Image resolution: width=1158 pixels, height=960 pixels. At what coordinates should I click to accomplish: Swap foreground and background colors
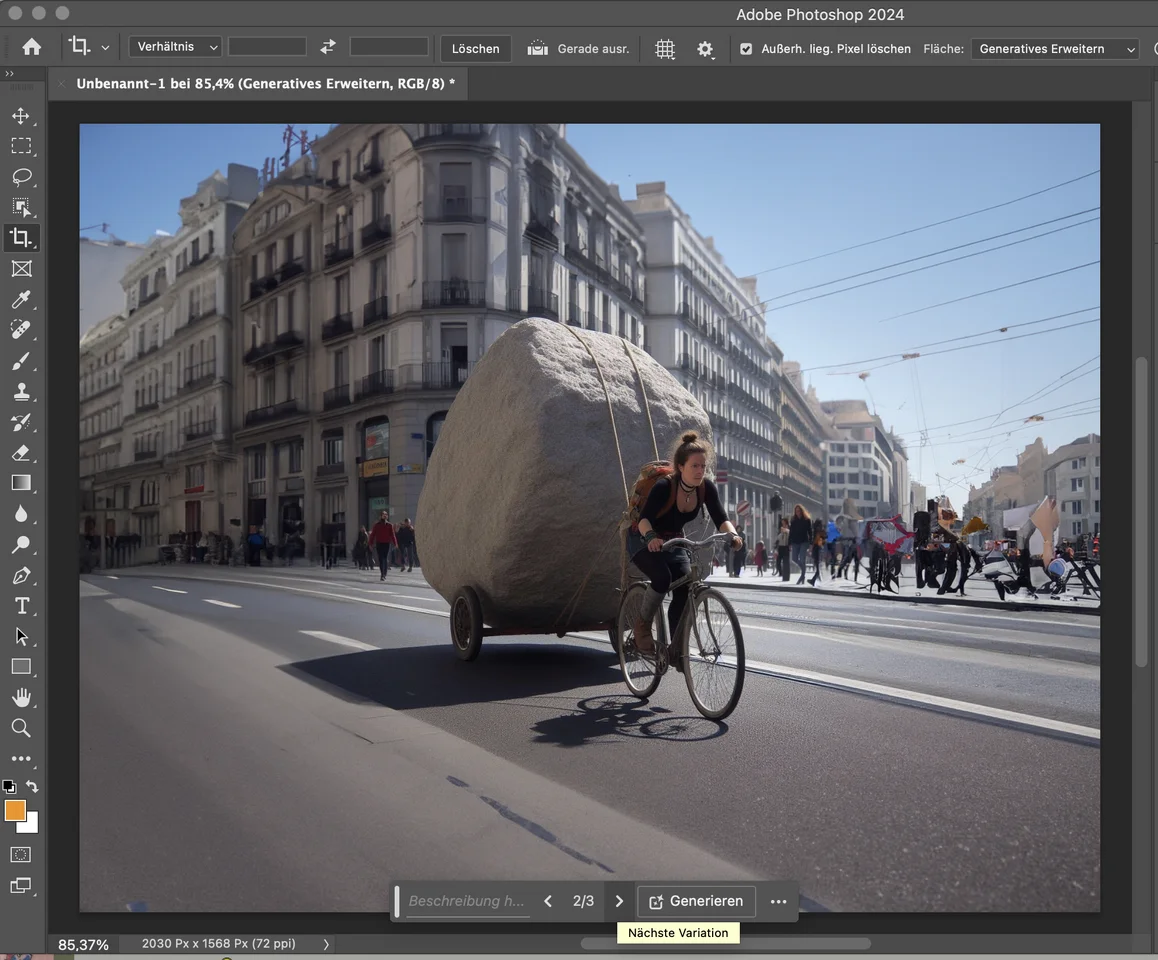point(32,787)
